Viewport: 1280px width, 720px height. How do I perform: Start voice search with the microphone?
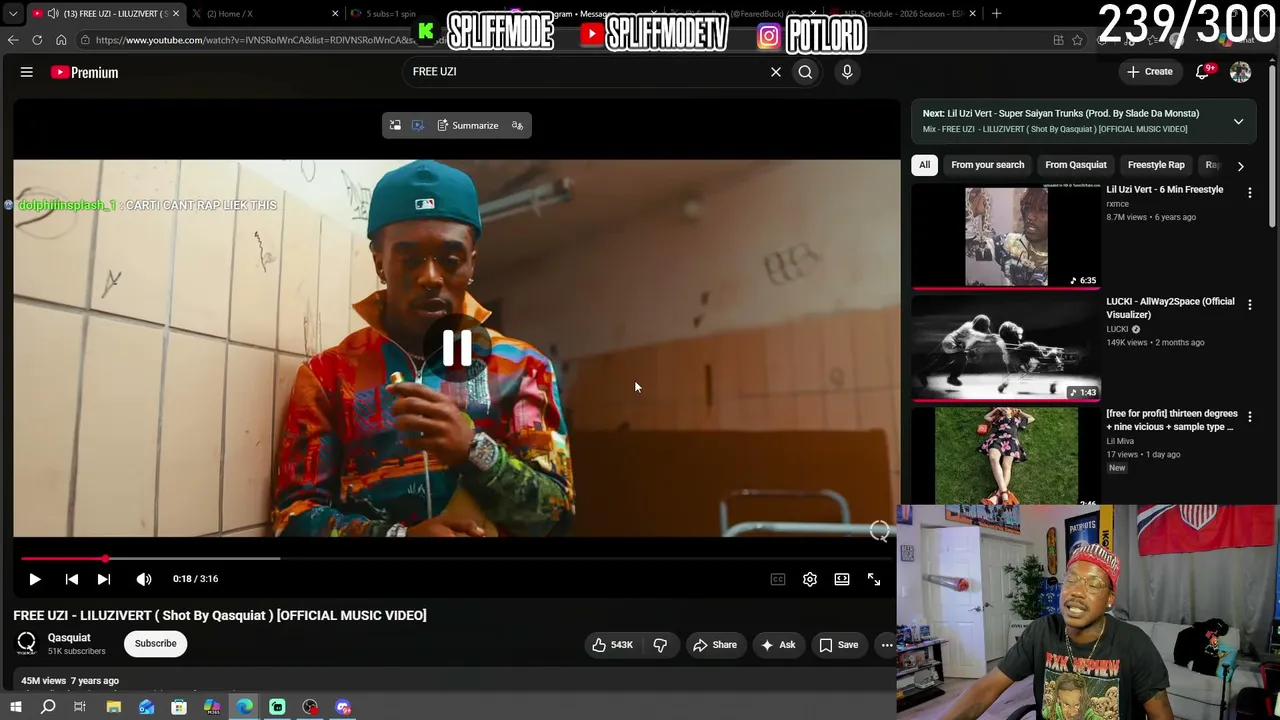(847, 72)
